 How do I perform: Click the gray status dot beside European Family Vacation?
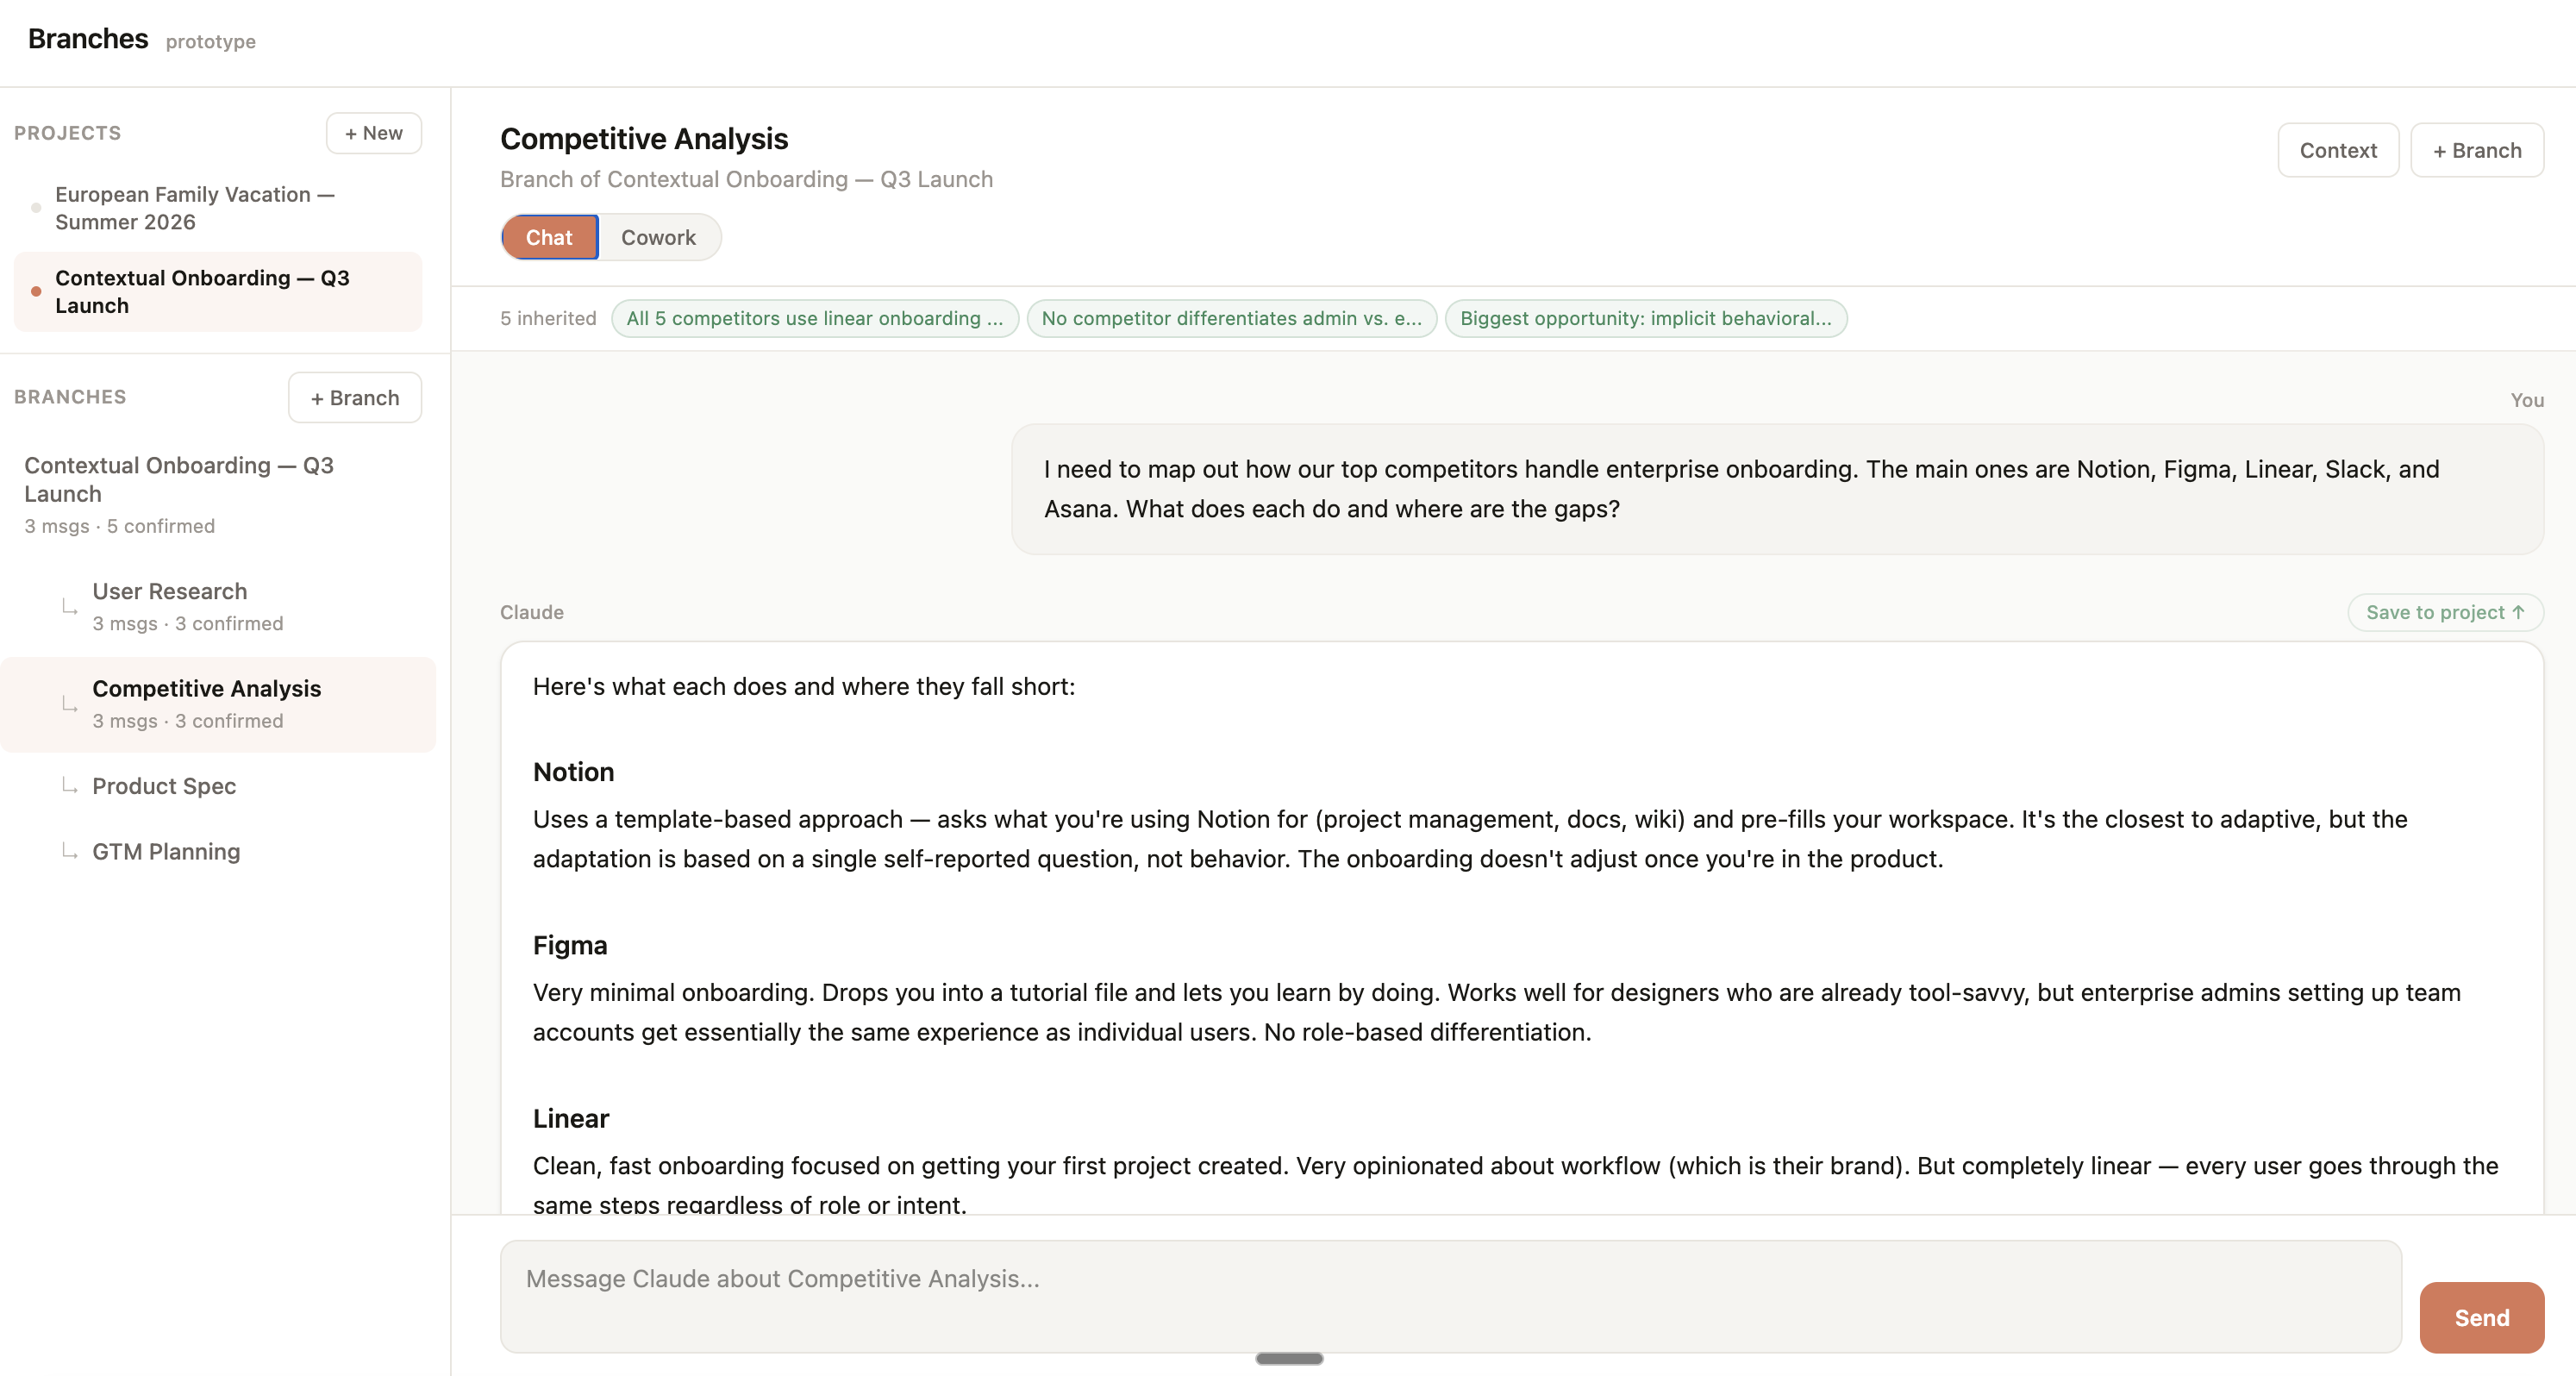pyautogui.click(x=36, y=207)
